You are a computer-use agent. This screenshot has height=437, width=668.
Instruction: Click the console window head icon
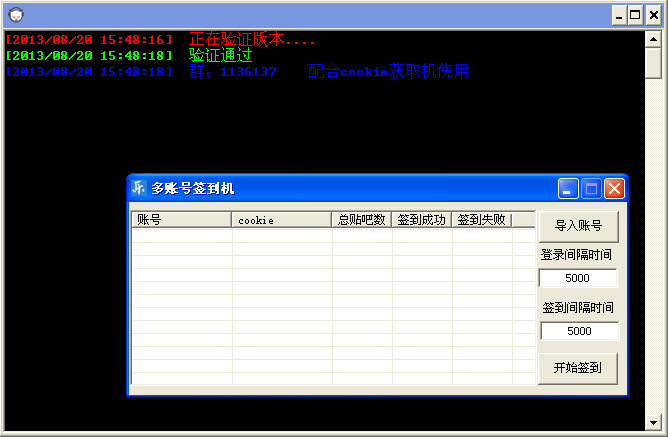pyautogui.click(x=16, y=15)
